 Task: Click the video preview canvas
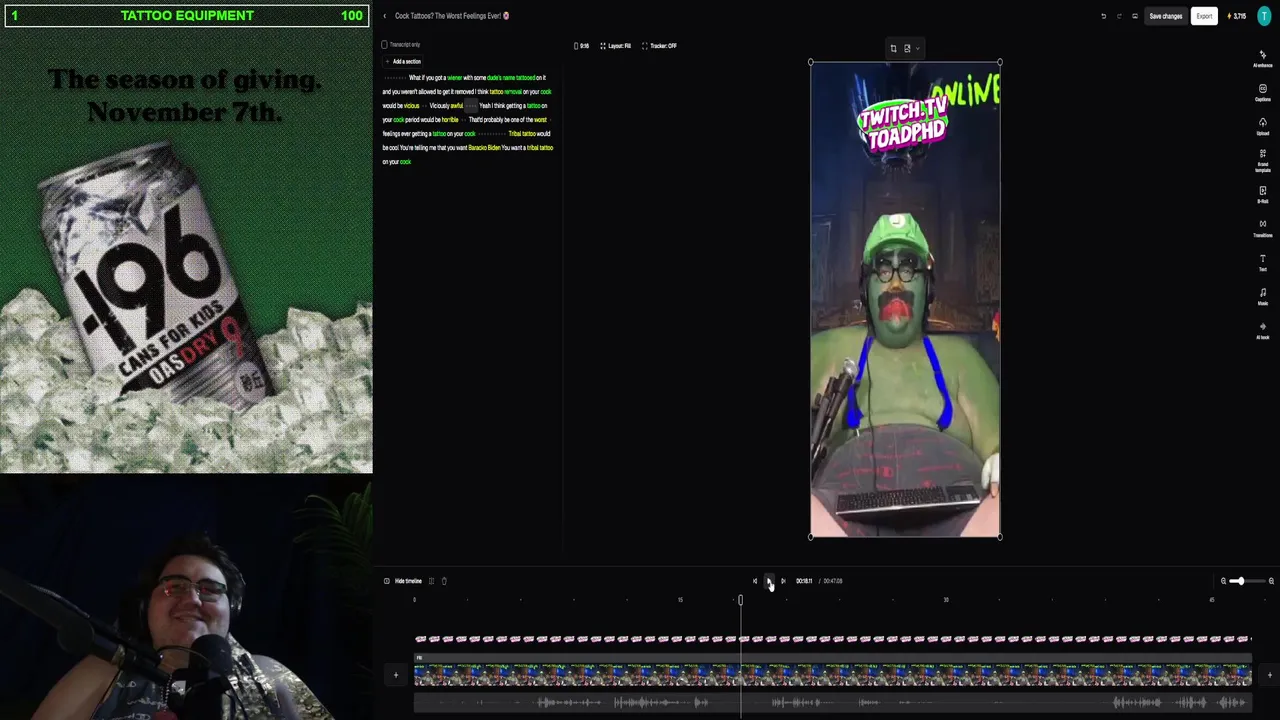point(905,300)
